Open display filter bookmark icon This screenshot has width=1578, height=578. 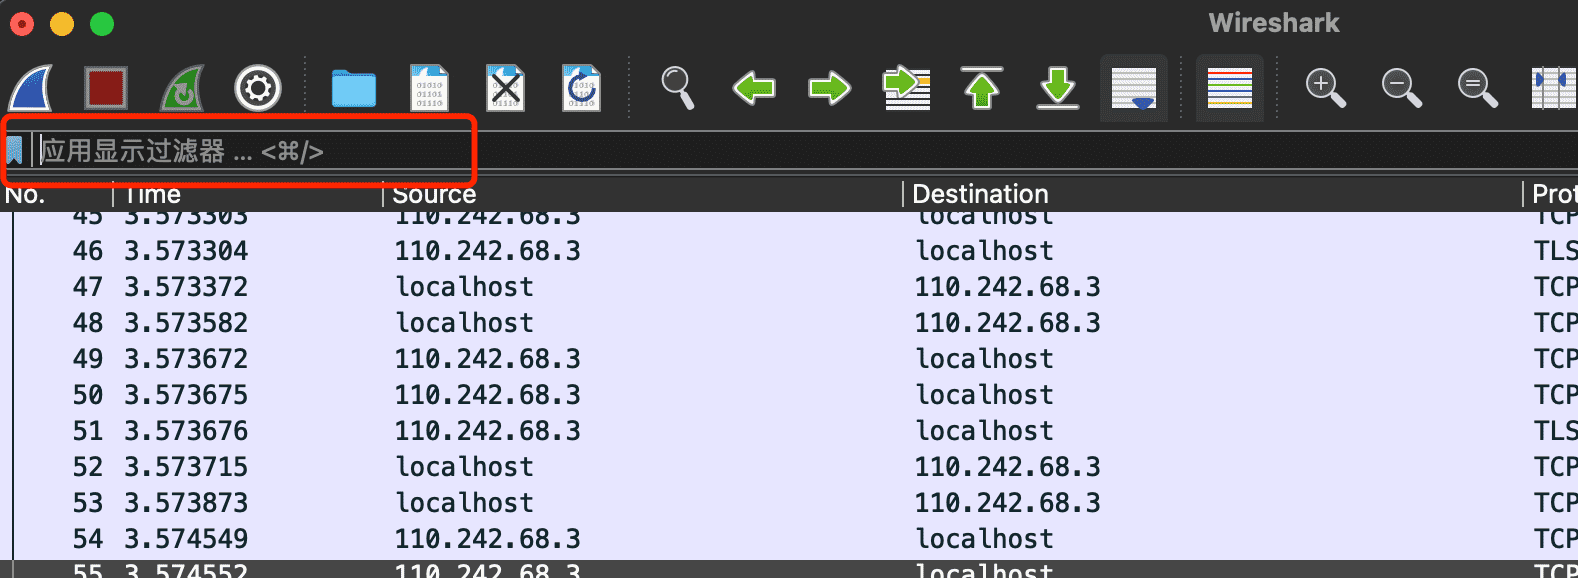pyautogui.click(x=14, y=151)
